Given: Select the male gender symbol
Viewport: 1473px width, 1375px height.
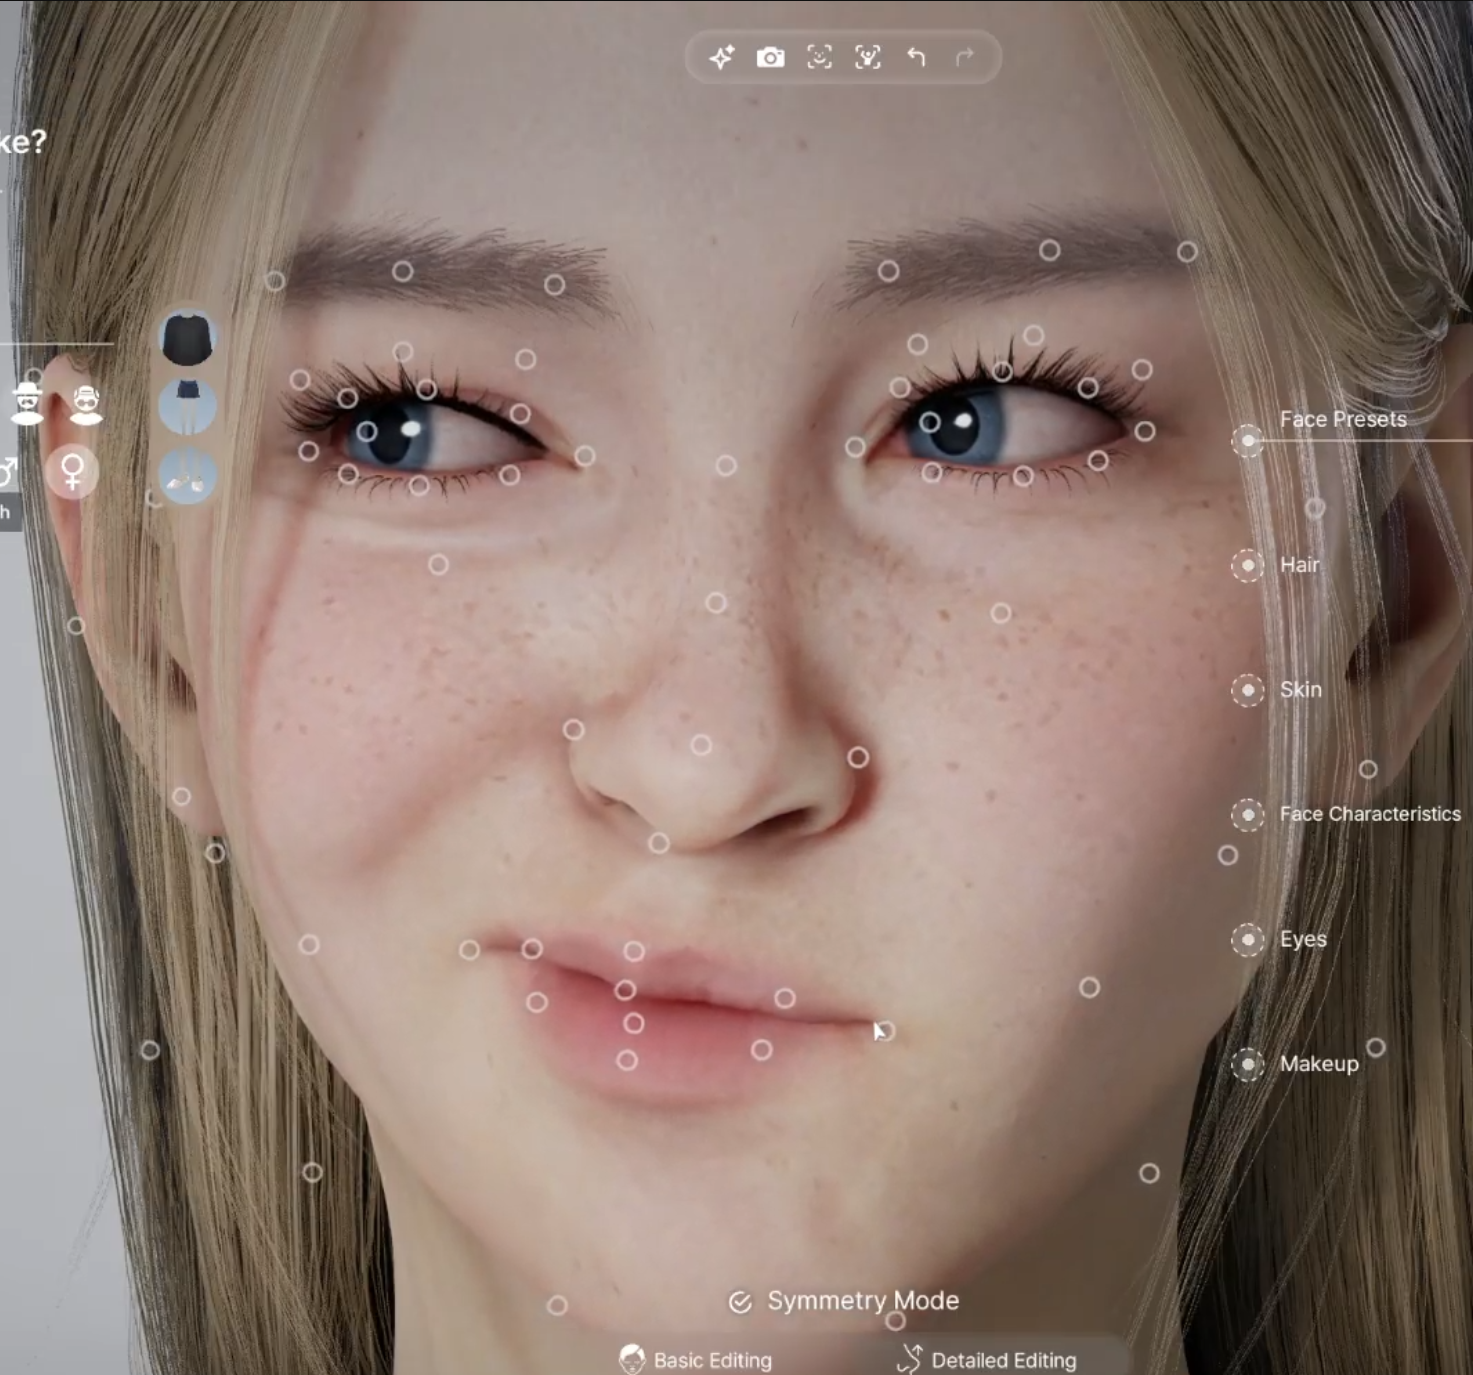Looking at the screenshot, I should pyautogui.click(x=8, y=471).
